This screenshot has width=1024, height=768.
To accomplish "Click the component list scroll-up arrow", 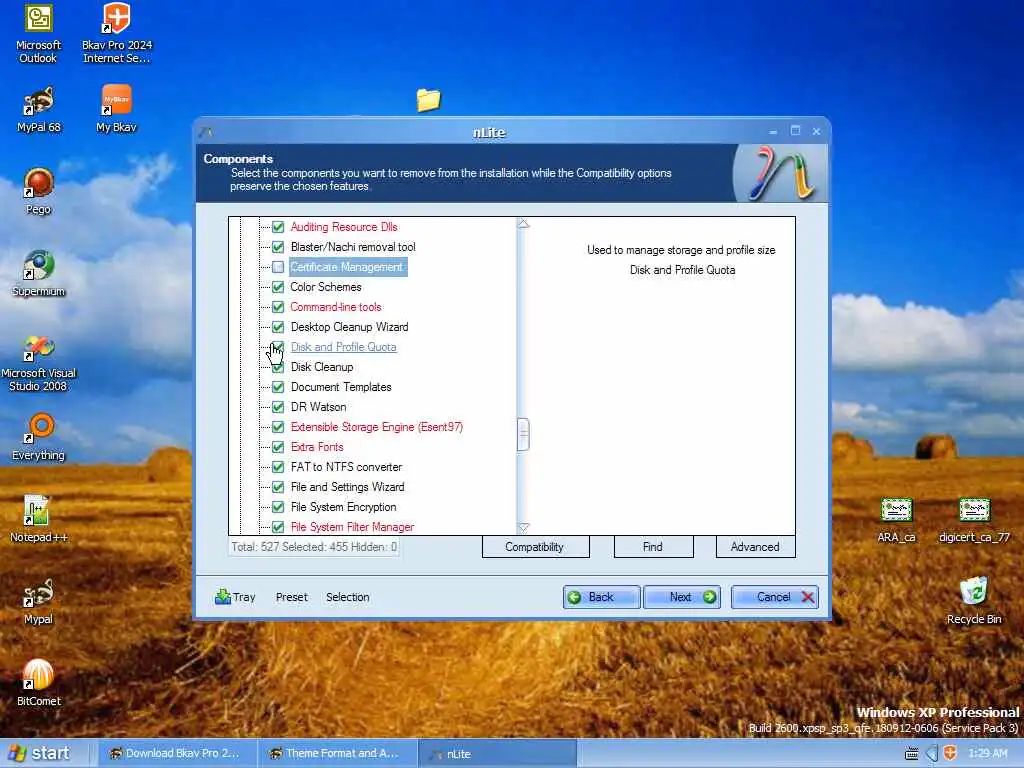I will tap(523, 224).
